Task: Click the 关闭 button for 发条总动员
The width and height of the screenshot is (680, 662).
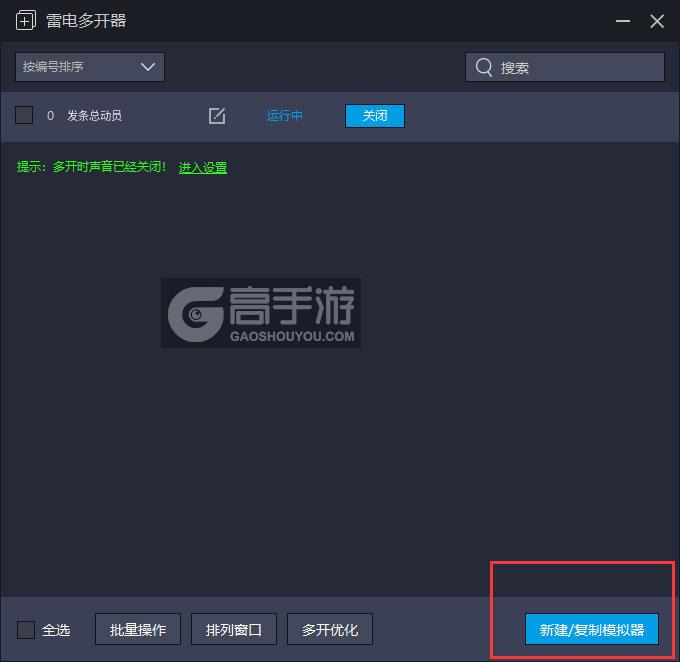Action: [x=375, y=116]
